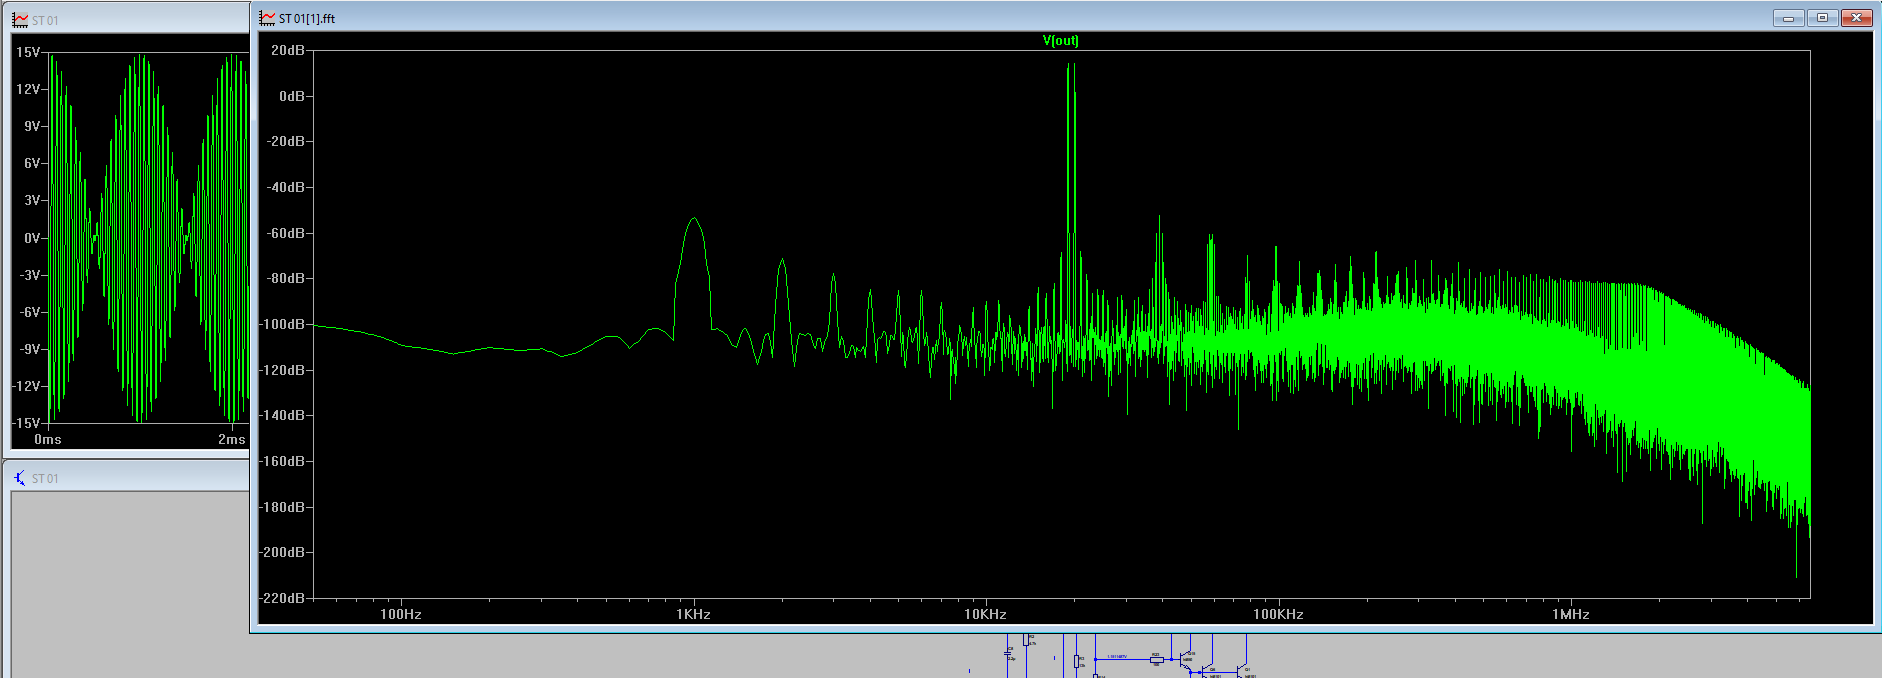Close the ST01[1].fft window
Image resolution: width=1882 pixels, height=678 pixels.
1856,18
